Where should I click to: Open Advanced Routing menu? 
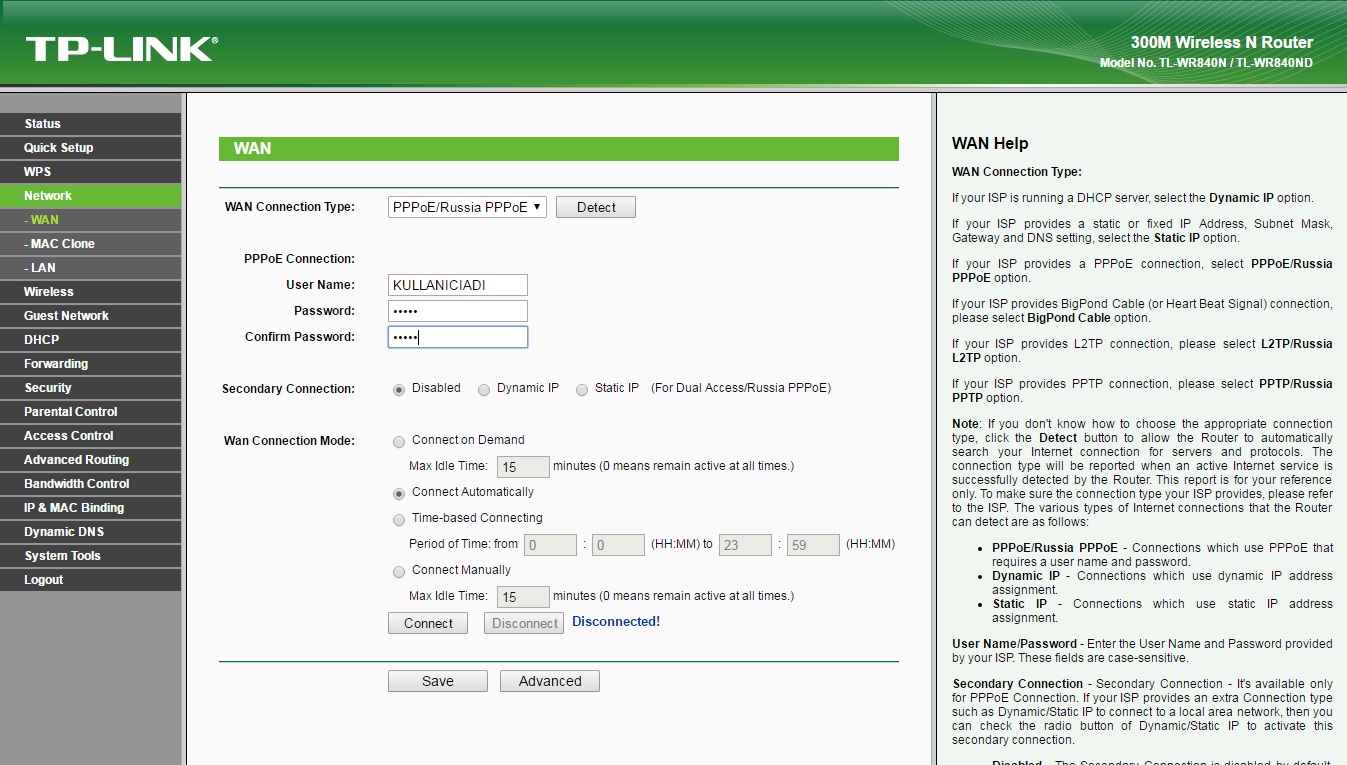point(90,460)
